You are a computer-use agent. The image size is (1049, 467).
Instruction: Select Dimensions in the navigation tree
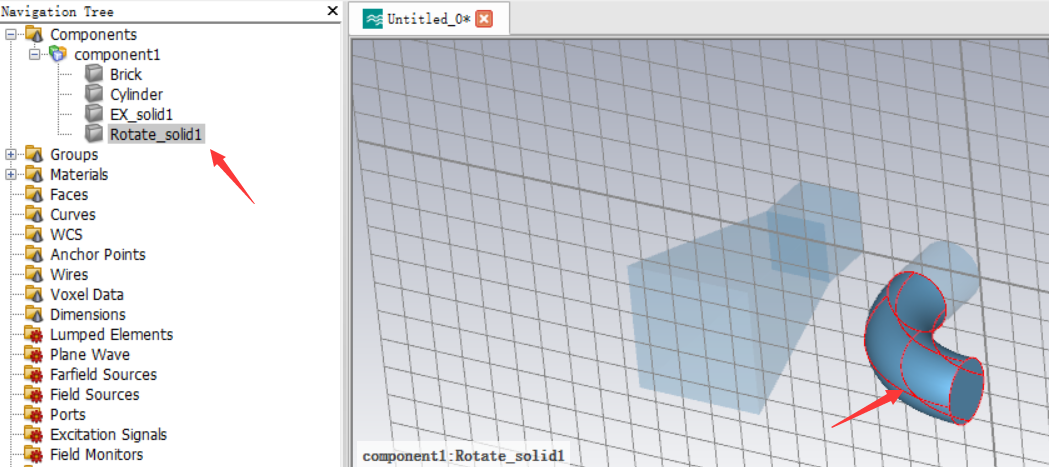click(x=88, y=314)
